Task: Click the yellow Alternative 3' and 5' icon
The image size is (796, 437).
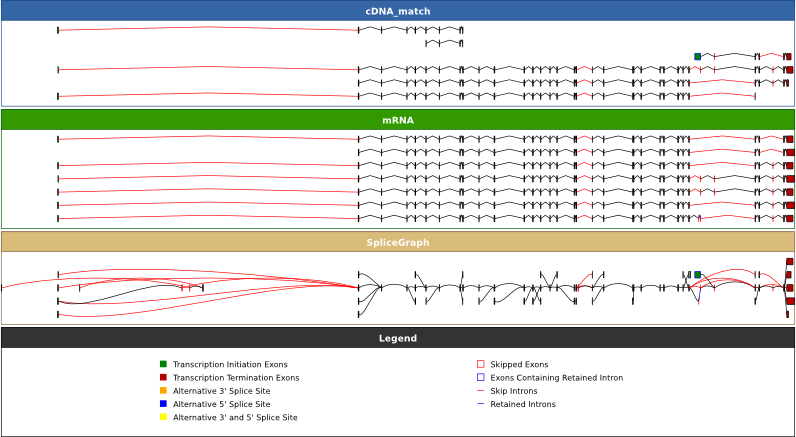Action: tap(163, 417)
